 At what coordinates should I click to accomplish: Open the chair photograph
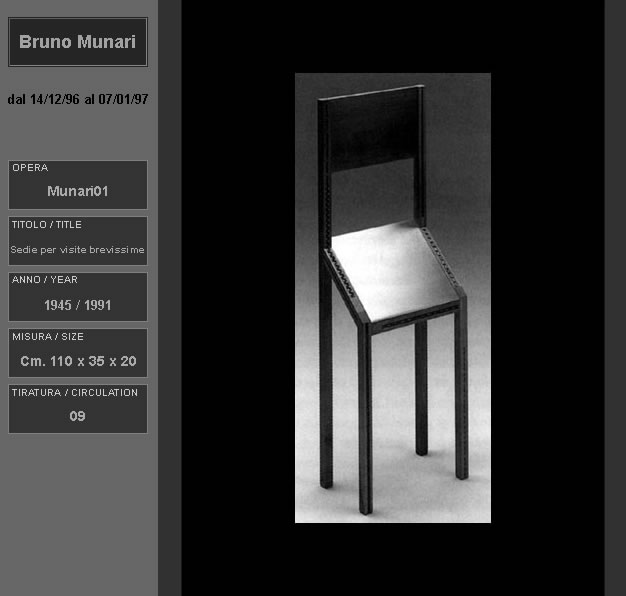click(x=393, y=298)
